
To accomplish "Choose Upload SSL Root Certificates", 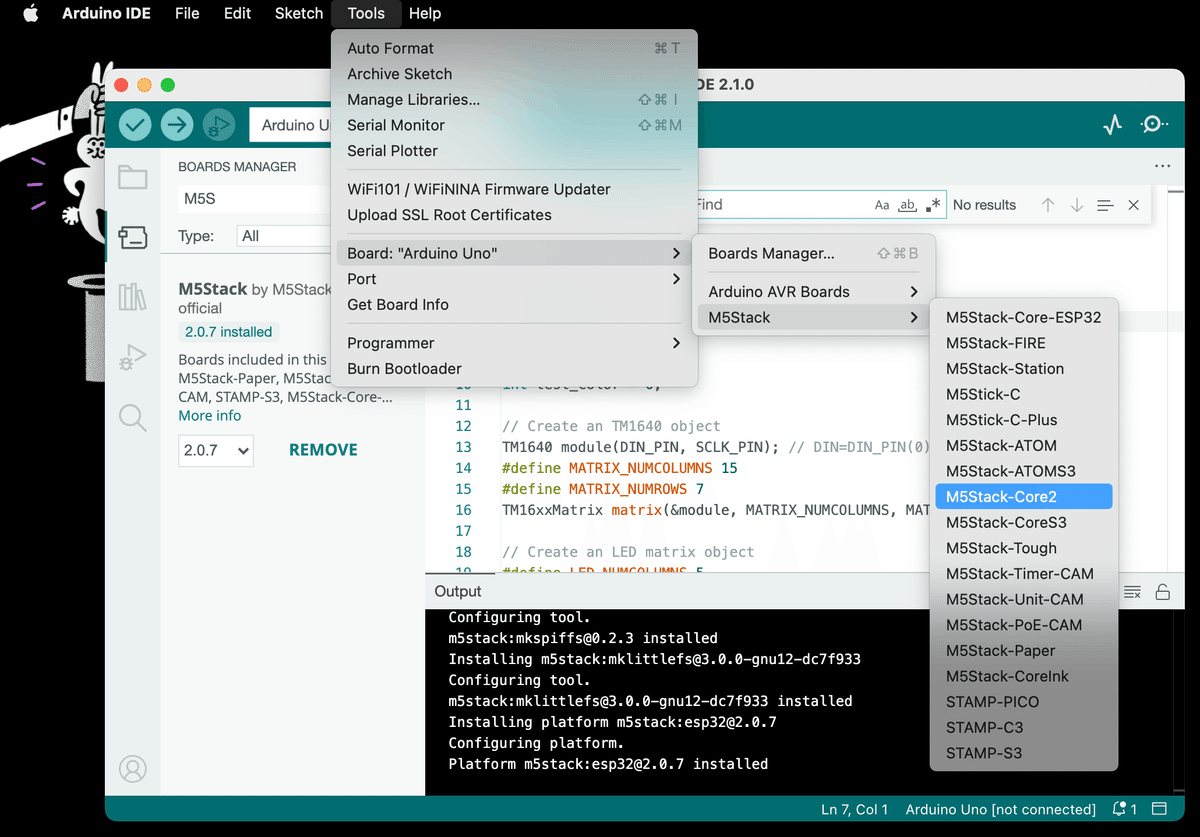I will (x=514, y=215).
